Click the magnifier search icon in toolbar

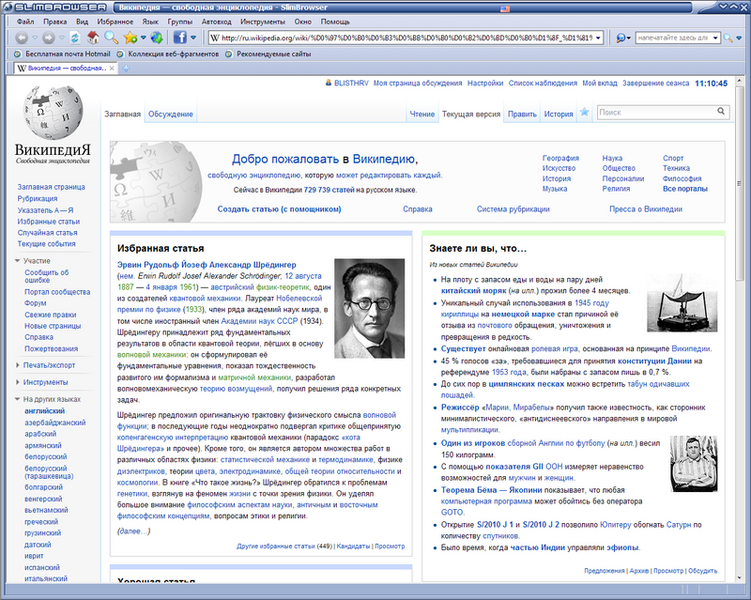coord(111,37)
